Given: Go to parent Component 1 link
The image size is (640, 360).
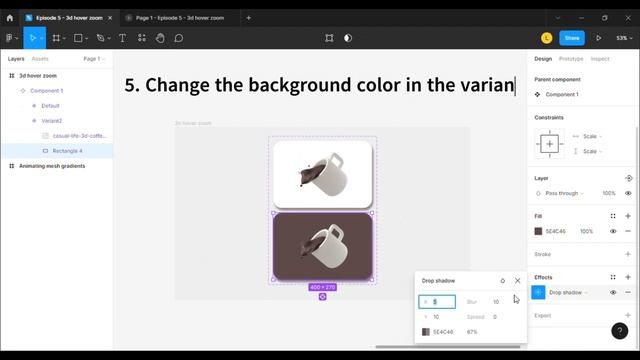Looking at the screenshot, I should click(x=562, y=94).
